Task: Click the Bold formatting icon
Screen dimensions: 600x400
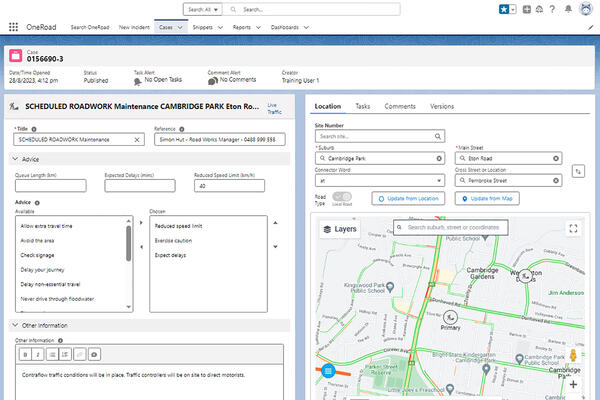Action: coord(23,354)
